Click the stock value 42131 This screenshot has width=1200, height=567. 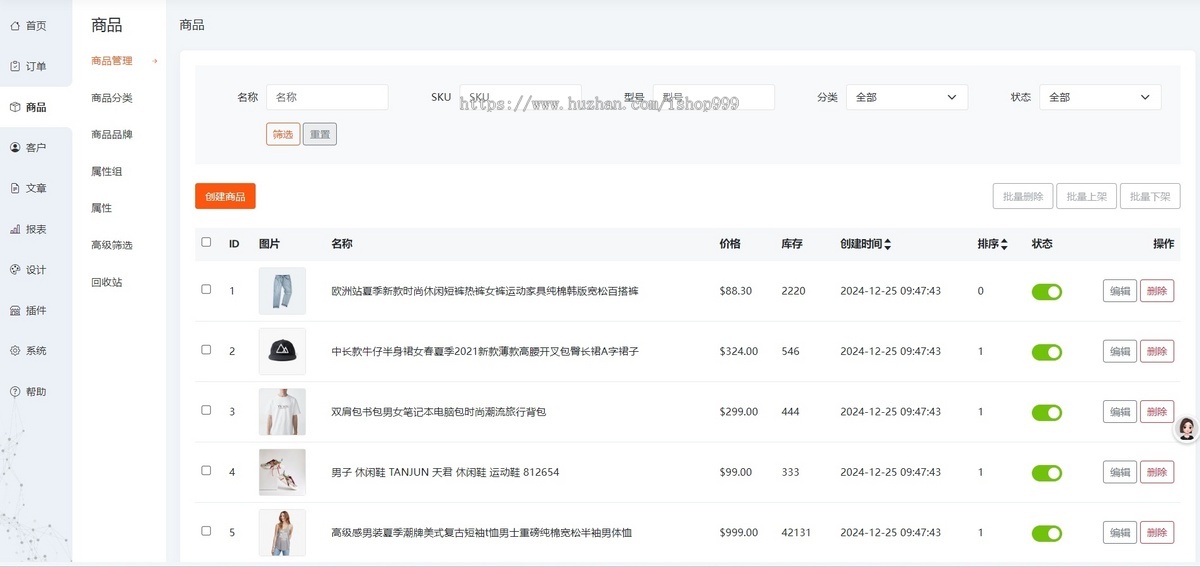pos(797,533)
